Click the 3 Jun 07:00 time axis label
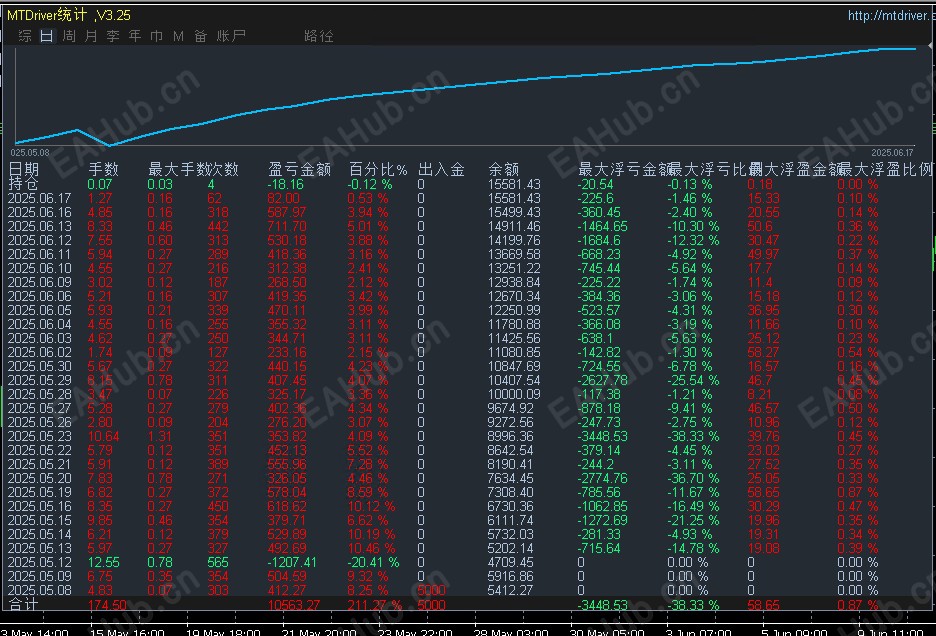This screenshot has height=636, width=936. 698,631
